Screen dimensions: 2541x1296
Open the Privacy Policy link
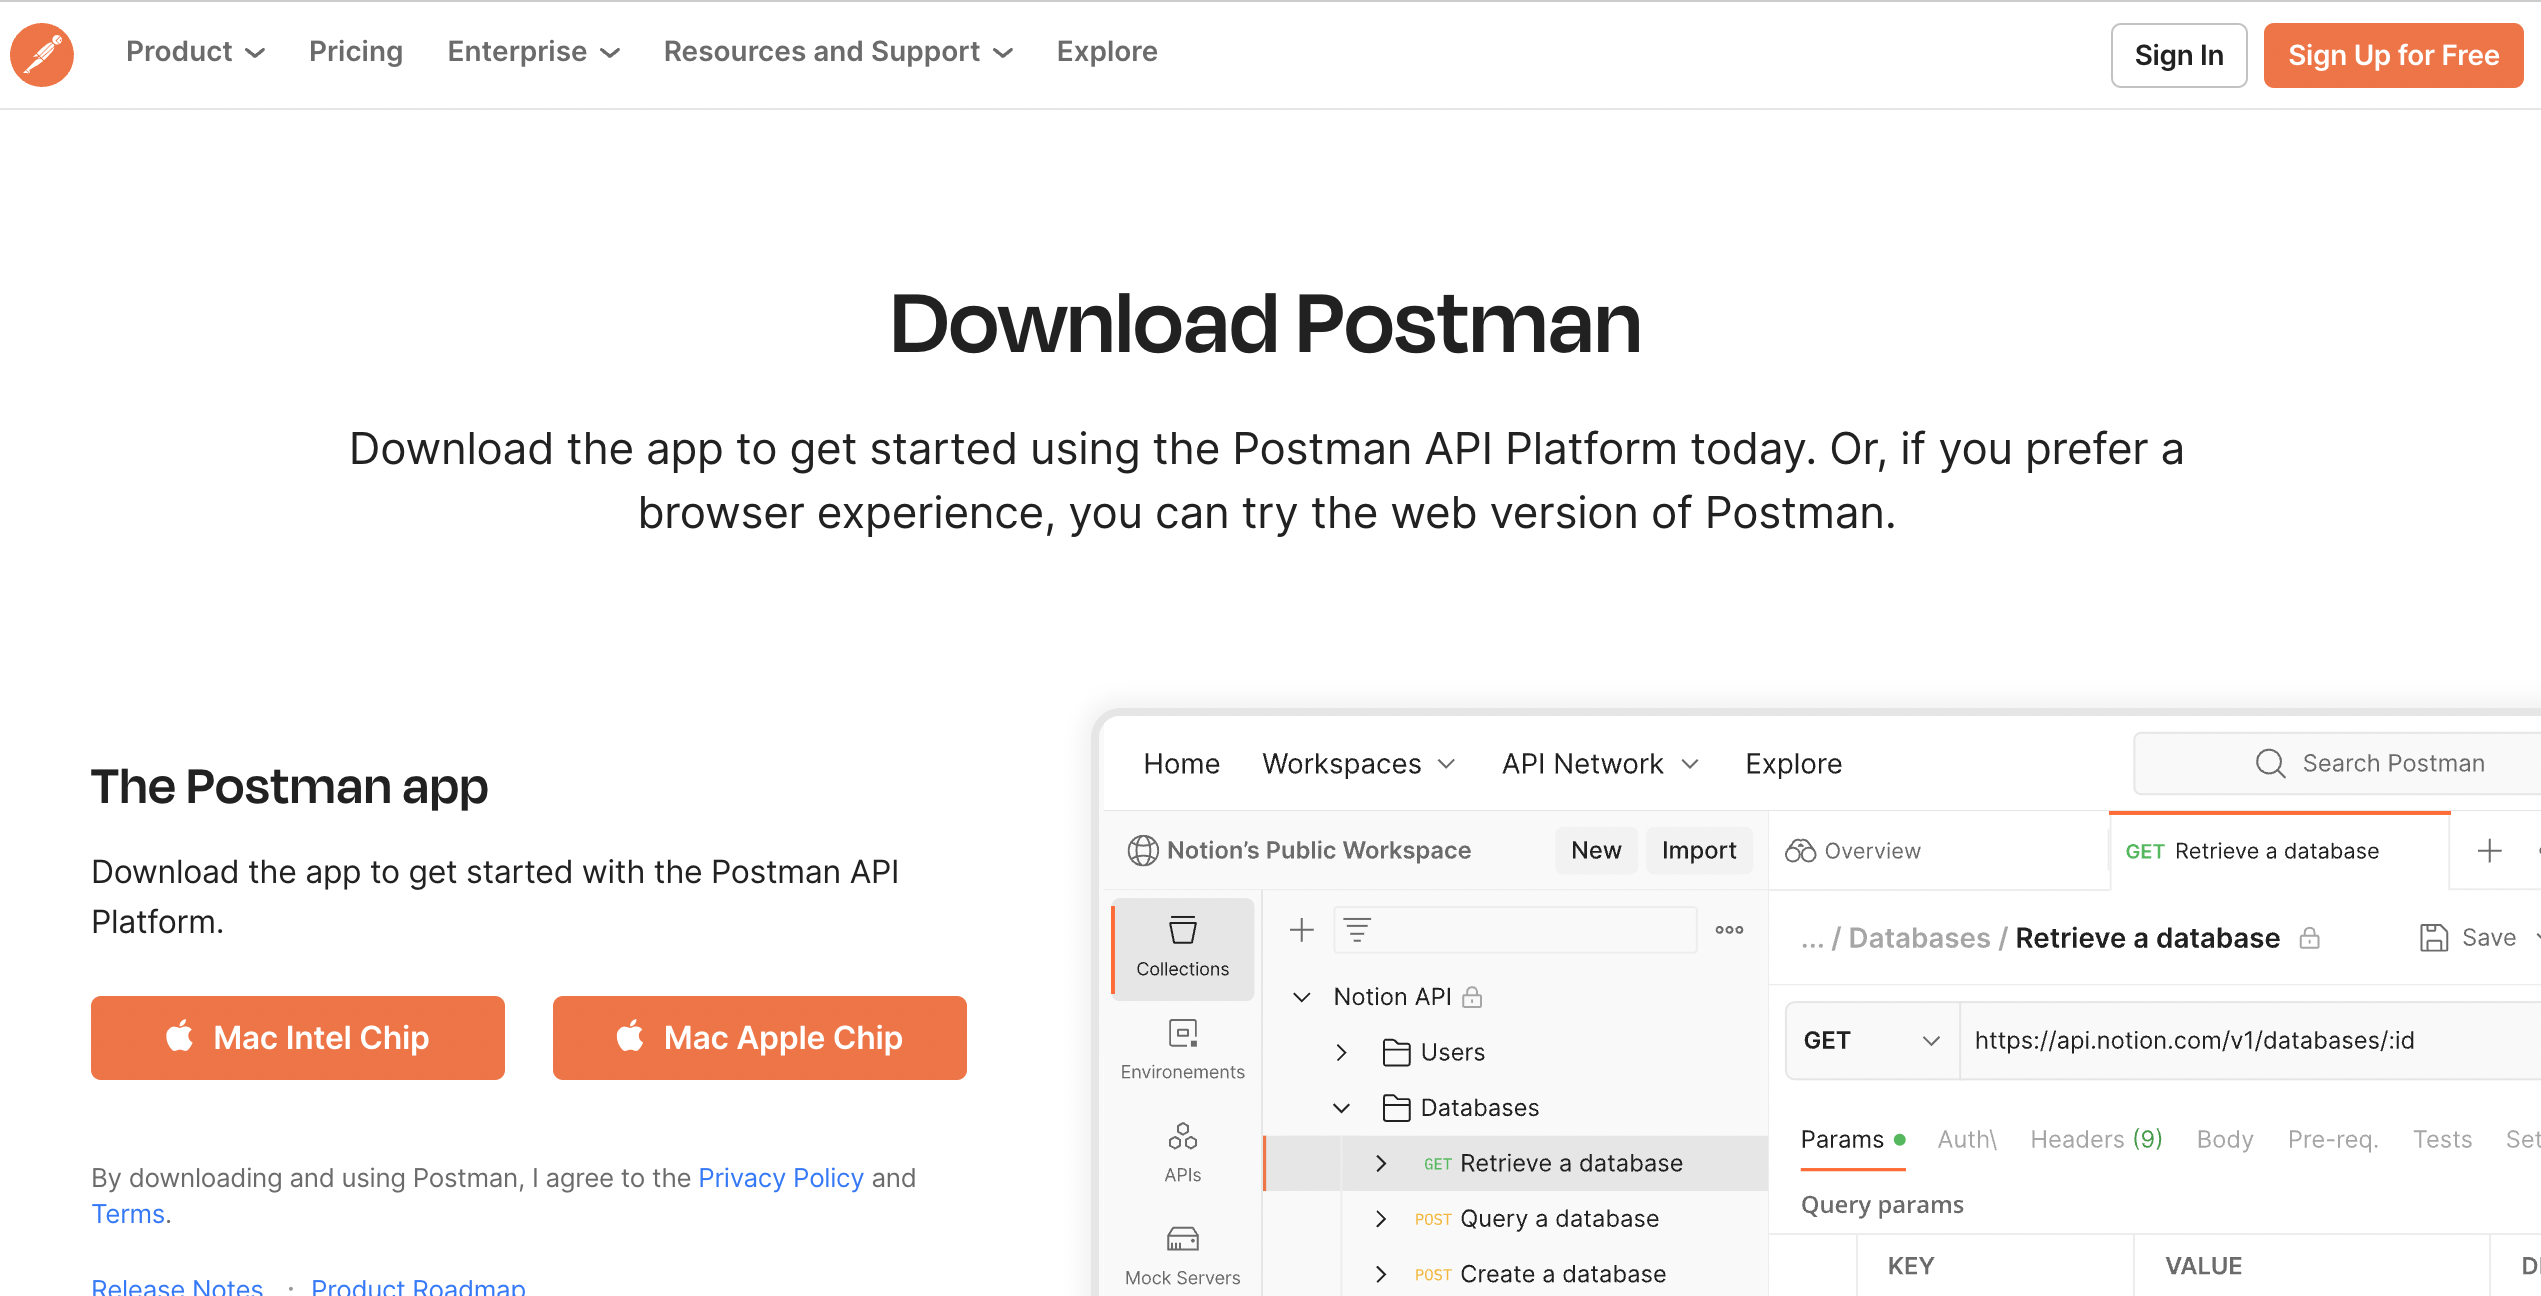(780, 1178)
